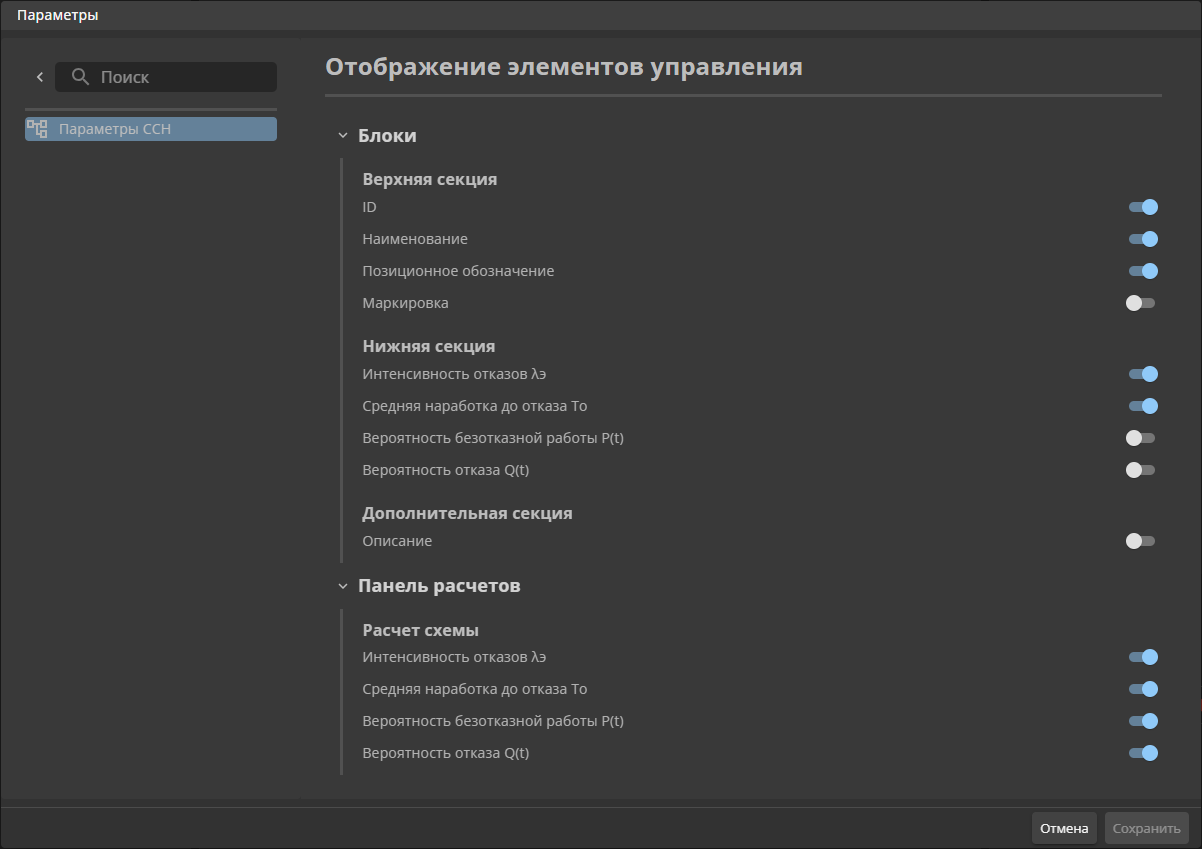Disable Позиционное обозначение switch

click(1143, 271)
